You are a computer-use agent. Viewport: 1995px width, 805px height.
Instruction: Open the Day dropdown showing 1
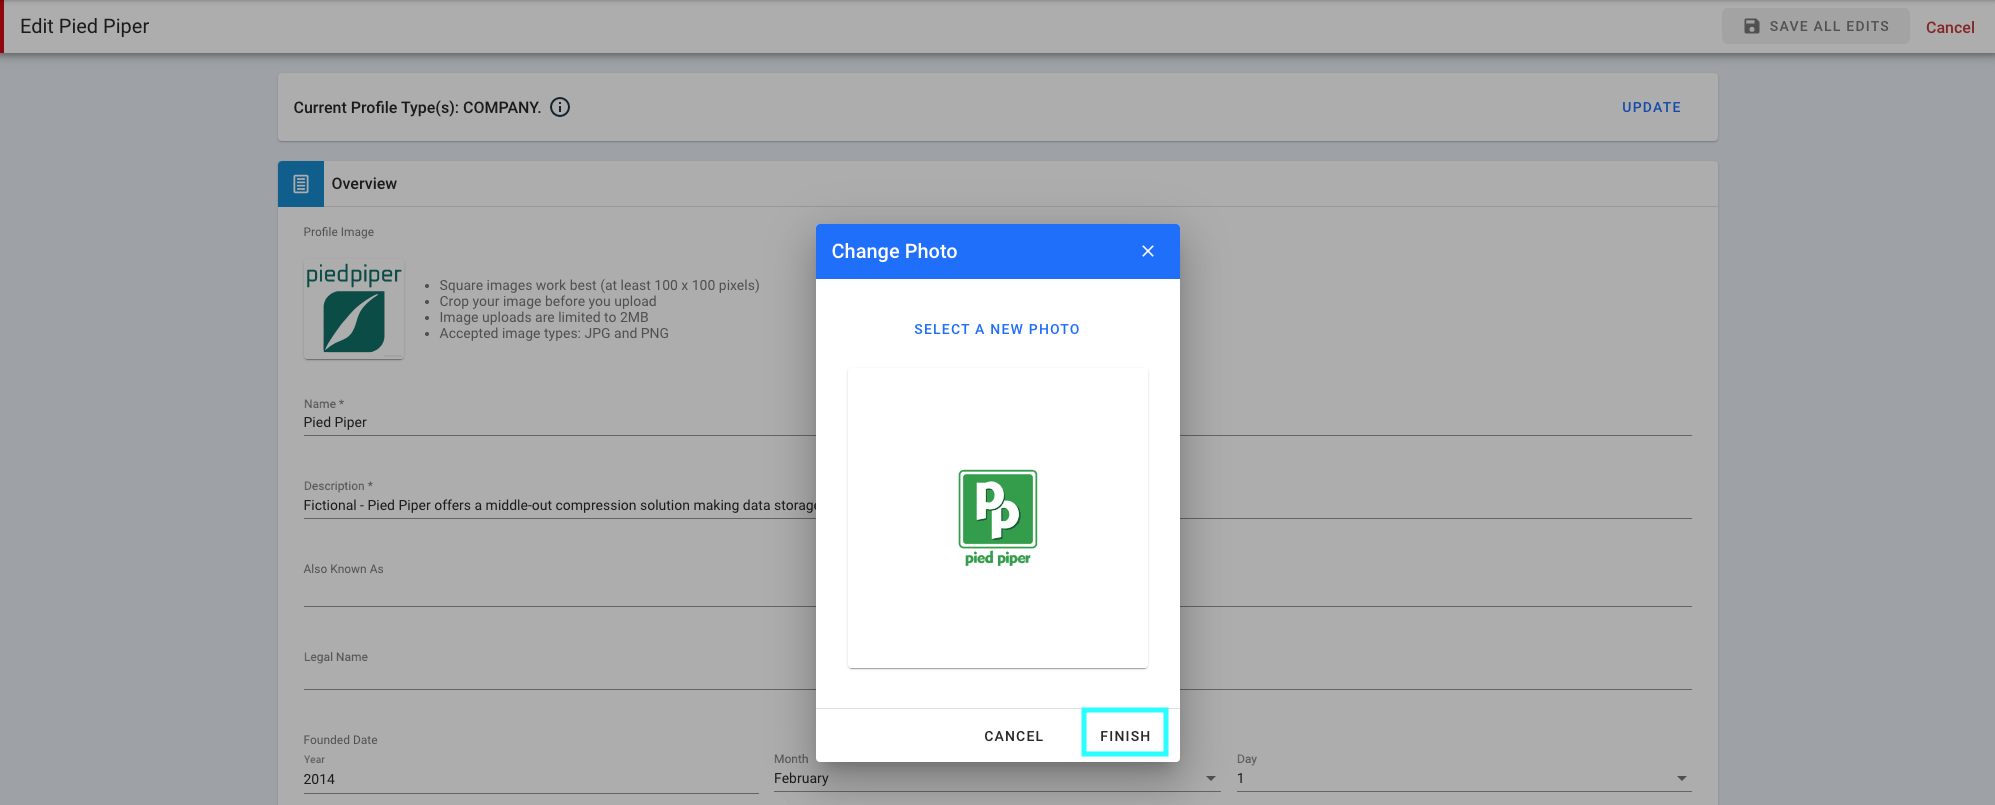point(1464,778)
